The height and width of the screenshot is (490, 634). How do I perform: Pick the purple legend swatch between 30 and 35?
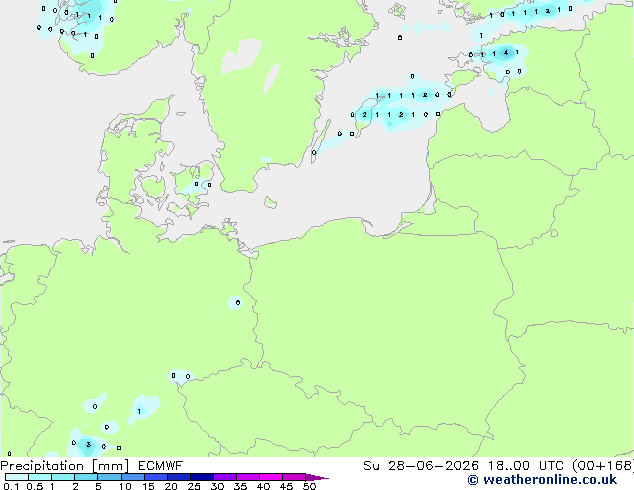(x=225, y=477)
